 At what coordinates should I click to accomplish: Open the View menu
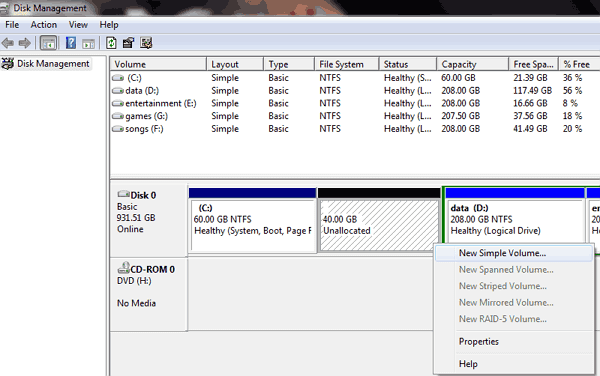click(x=78, y=25)
